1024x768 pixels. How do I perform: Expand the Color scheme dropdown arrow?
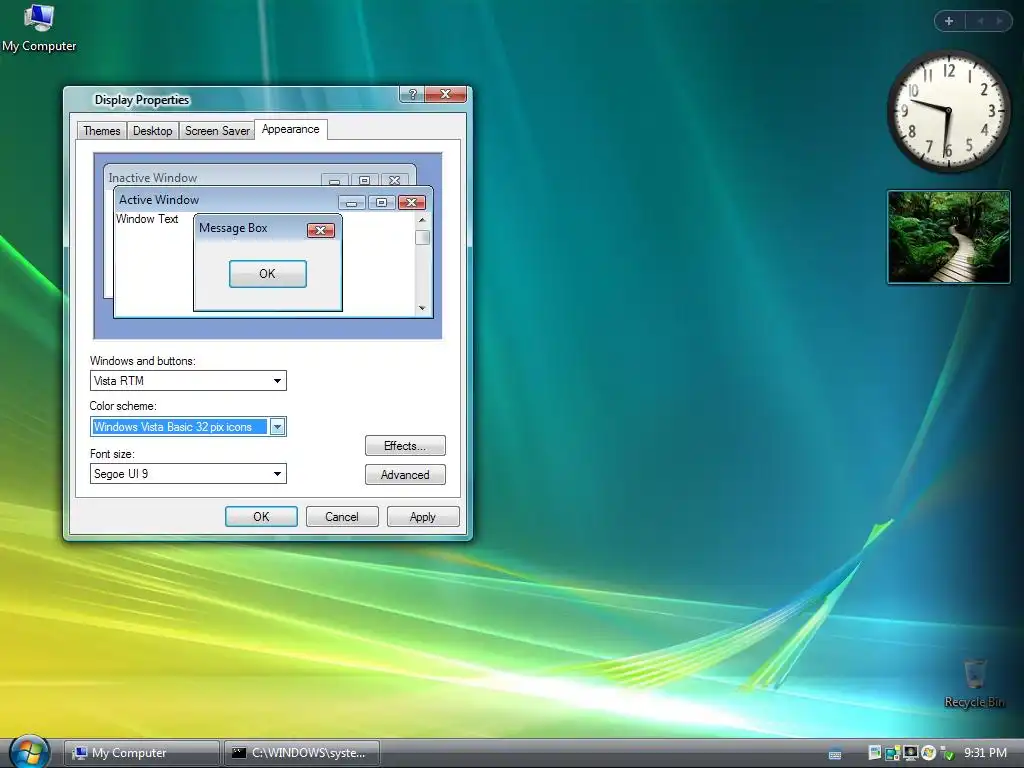(277, 427)
